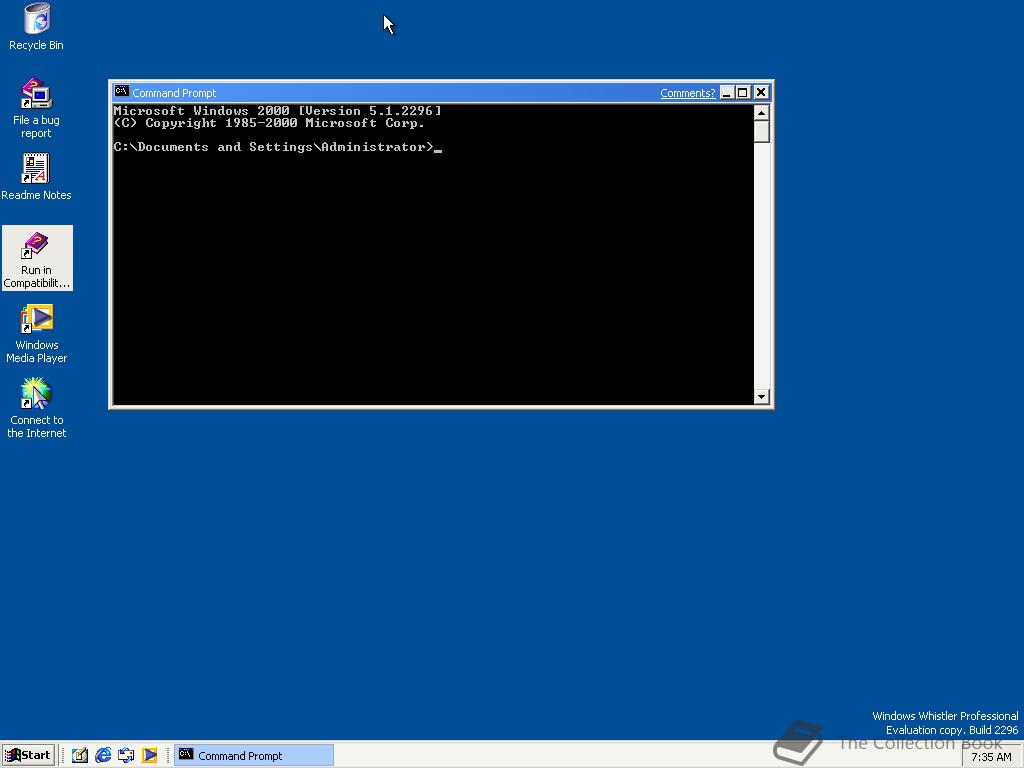The height and width of the screenshot is (768, 1024).
Task: Maximize the Command Prompt window
Action: click(x=743, y=93)
